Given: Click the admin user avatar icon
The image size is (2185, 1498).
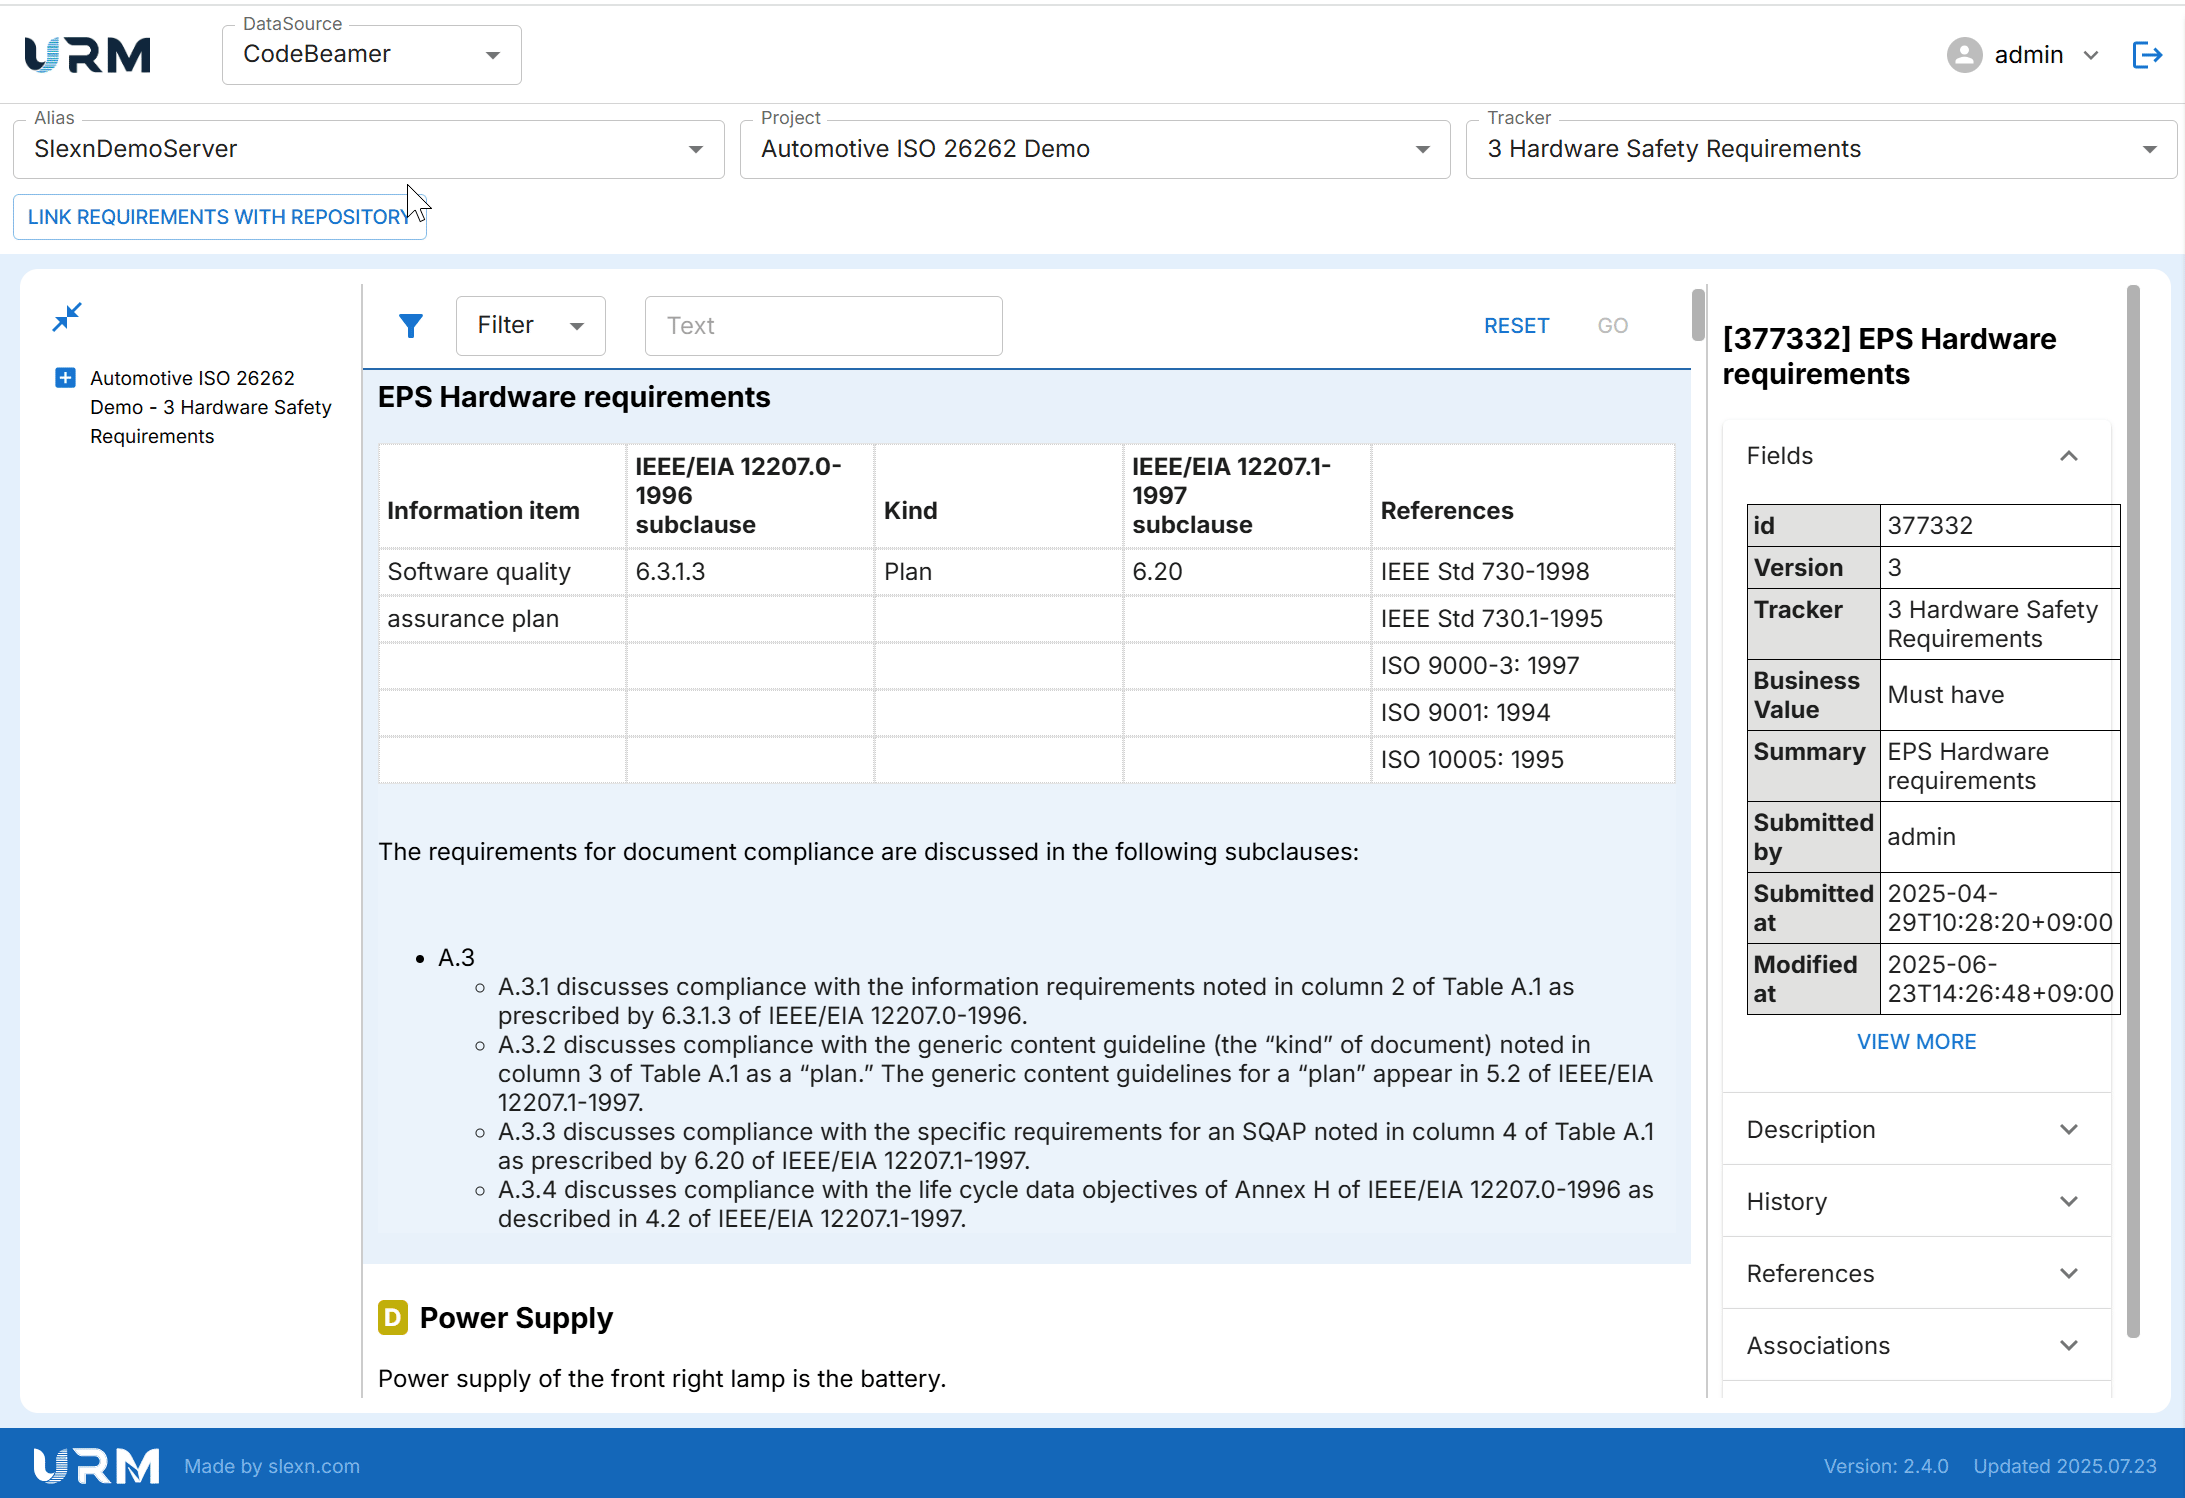Looking at the screenshot, I should coord(1964,55).
